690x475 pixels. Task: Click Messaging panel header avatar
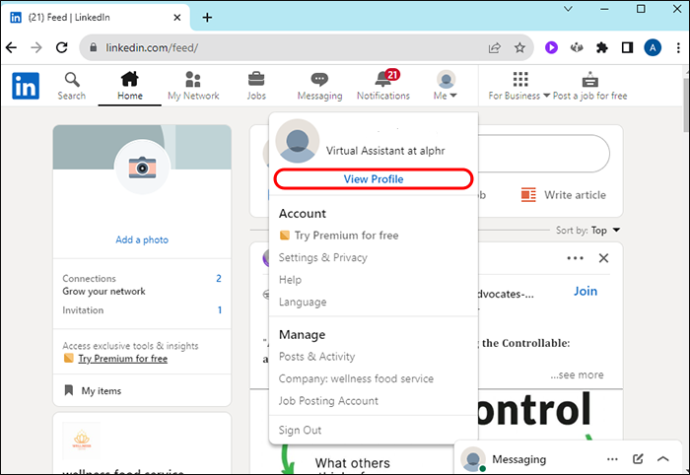[473, 460]
